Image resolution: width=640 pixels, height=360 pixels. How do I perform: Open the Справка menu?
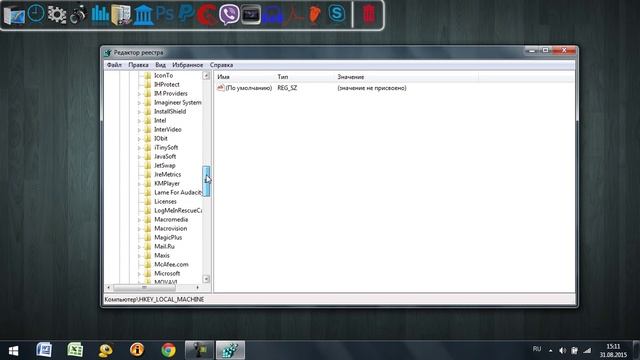222,65
